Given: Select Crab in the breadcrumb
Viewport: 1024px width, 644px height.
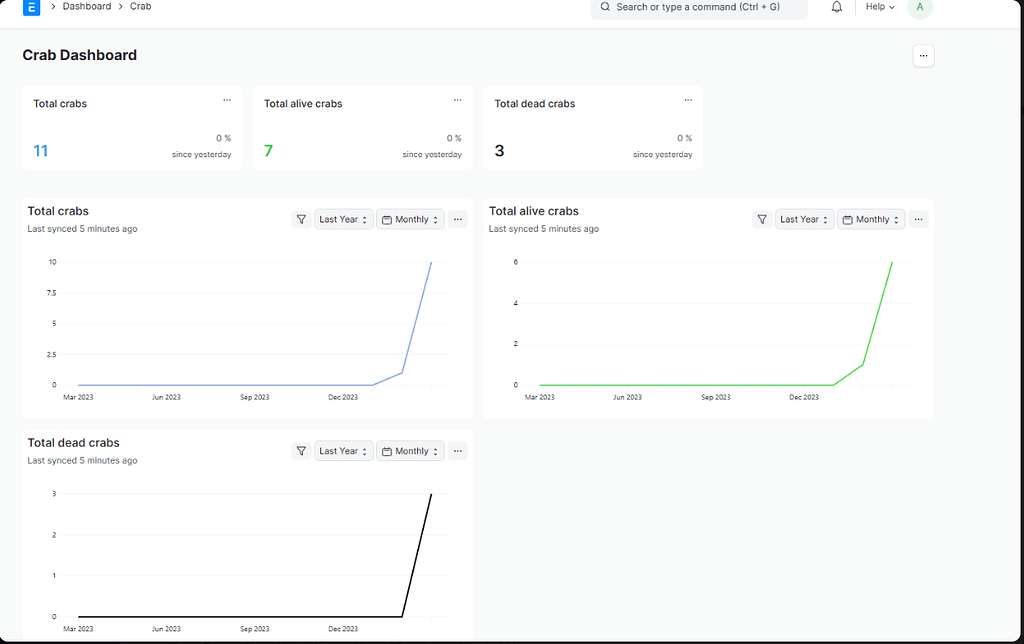Looking at the screenshot, I should (140, 7).
